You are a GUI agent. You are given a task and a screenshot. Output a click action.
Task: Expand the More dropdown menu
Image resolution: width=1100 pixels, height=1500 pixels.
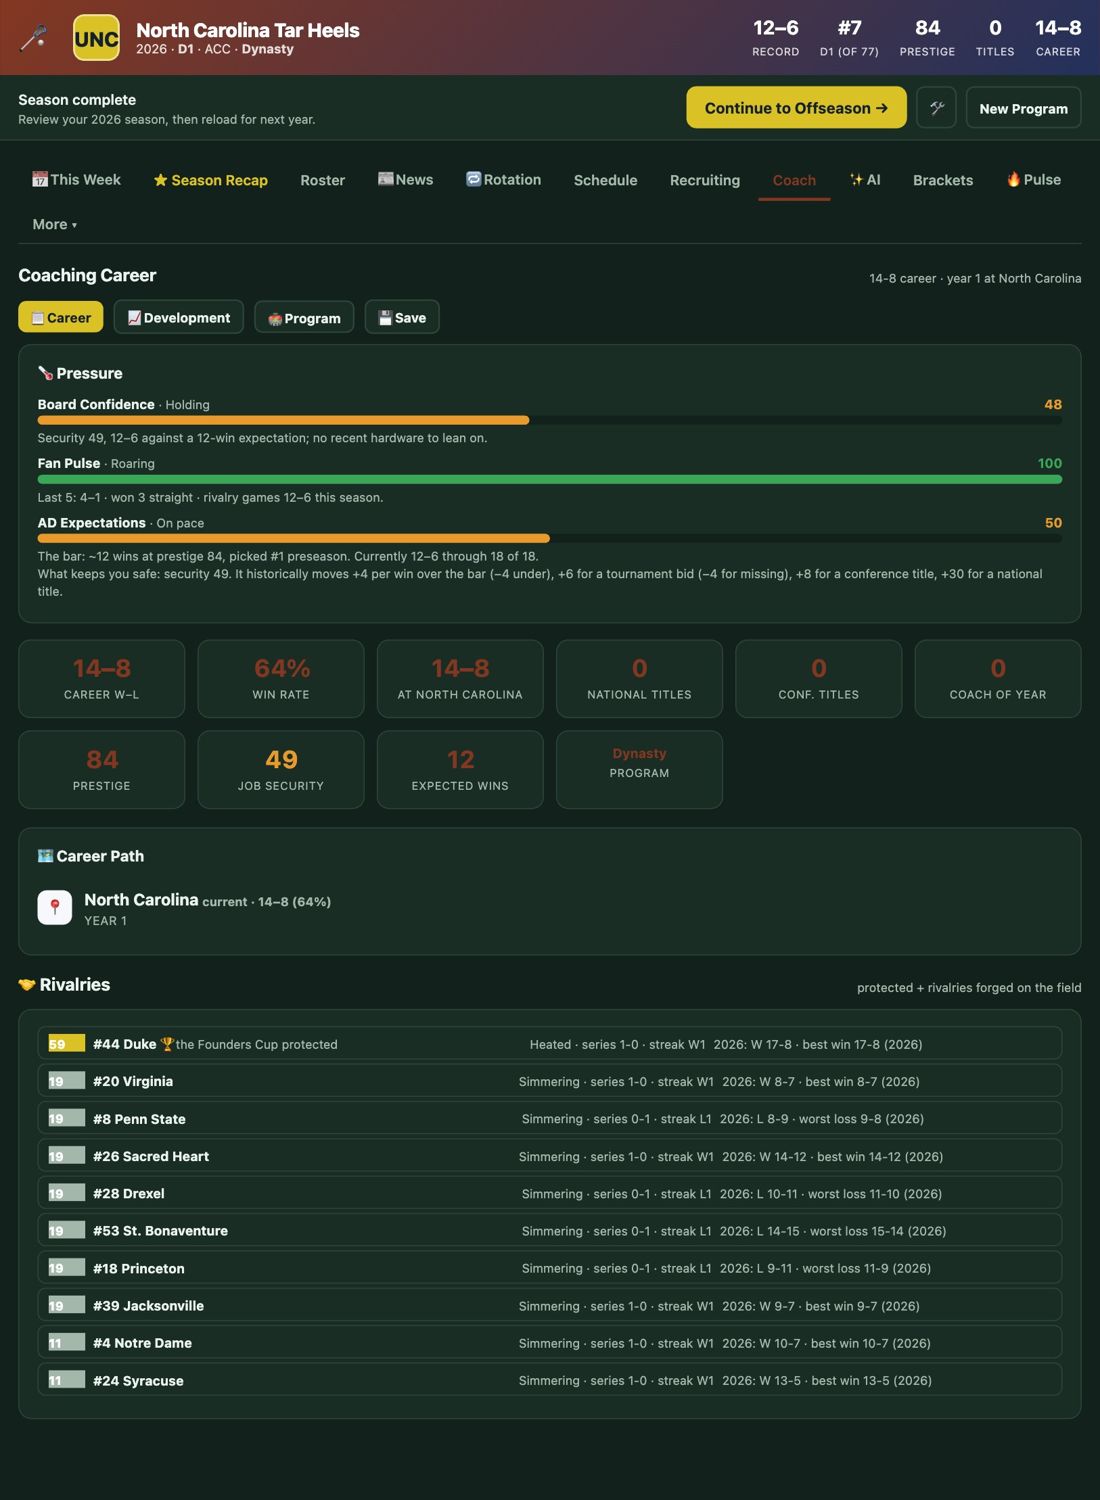(x=54, y=224)
